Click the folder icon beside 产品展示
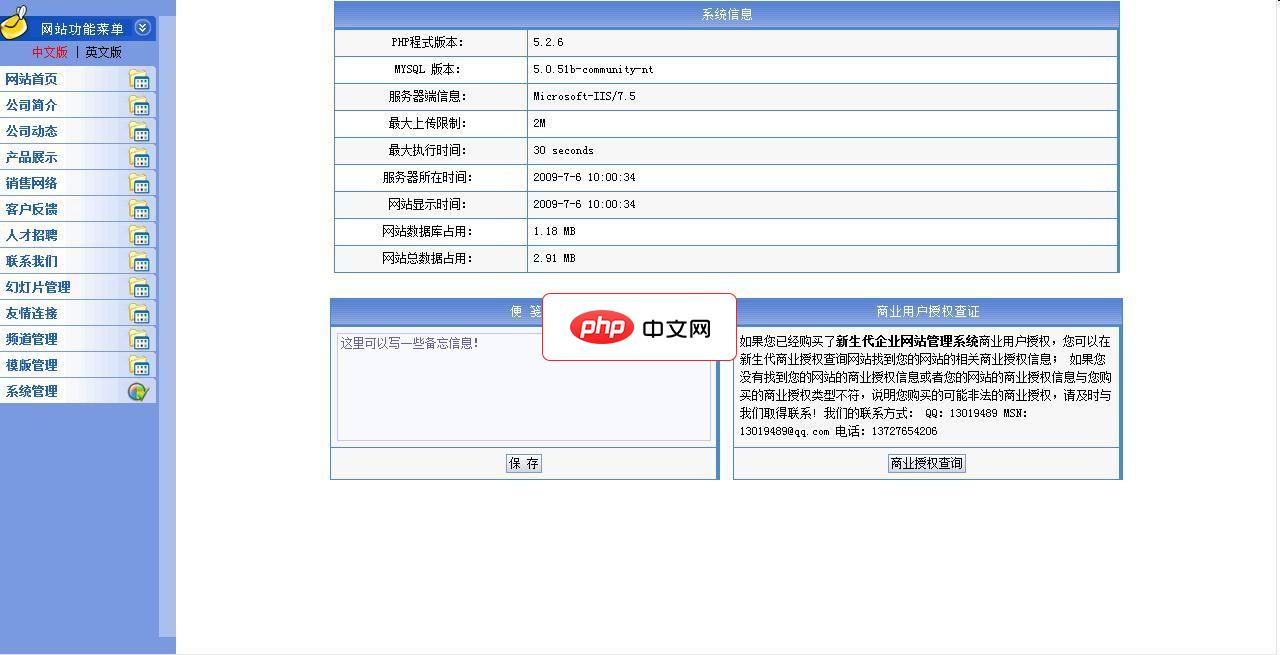Viewport: 1280px width, 655px height. [139, 158]
